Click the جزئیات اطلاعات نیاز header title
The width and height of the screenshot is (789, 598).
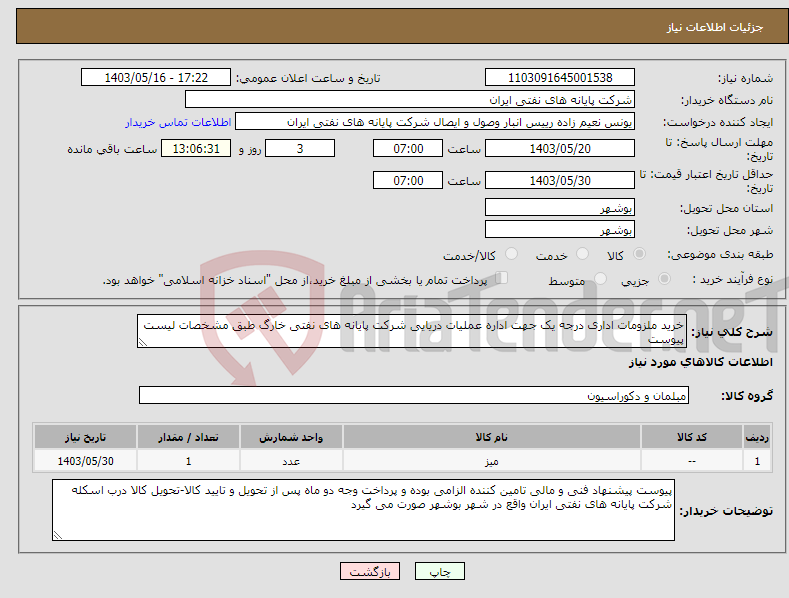715,27
